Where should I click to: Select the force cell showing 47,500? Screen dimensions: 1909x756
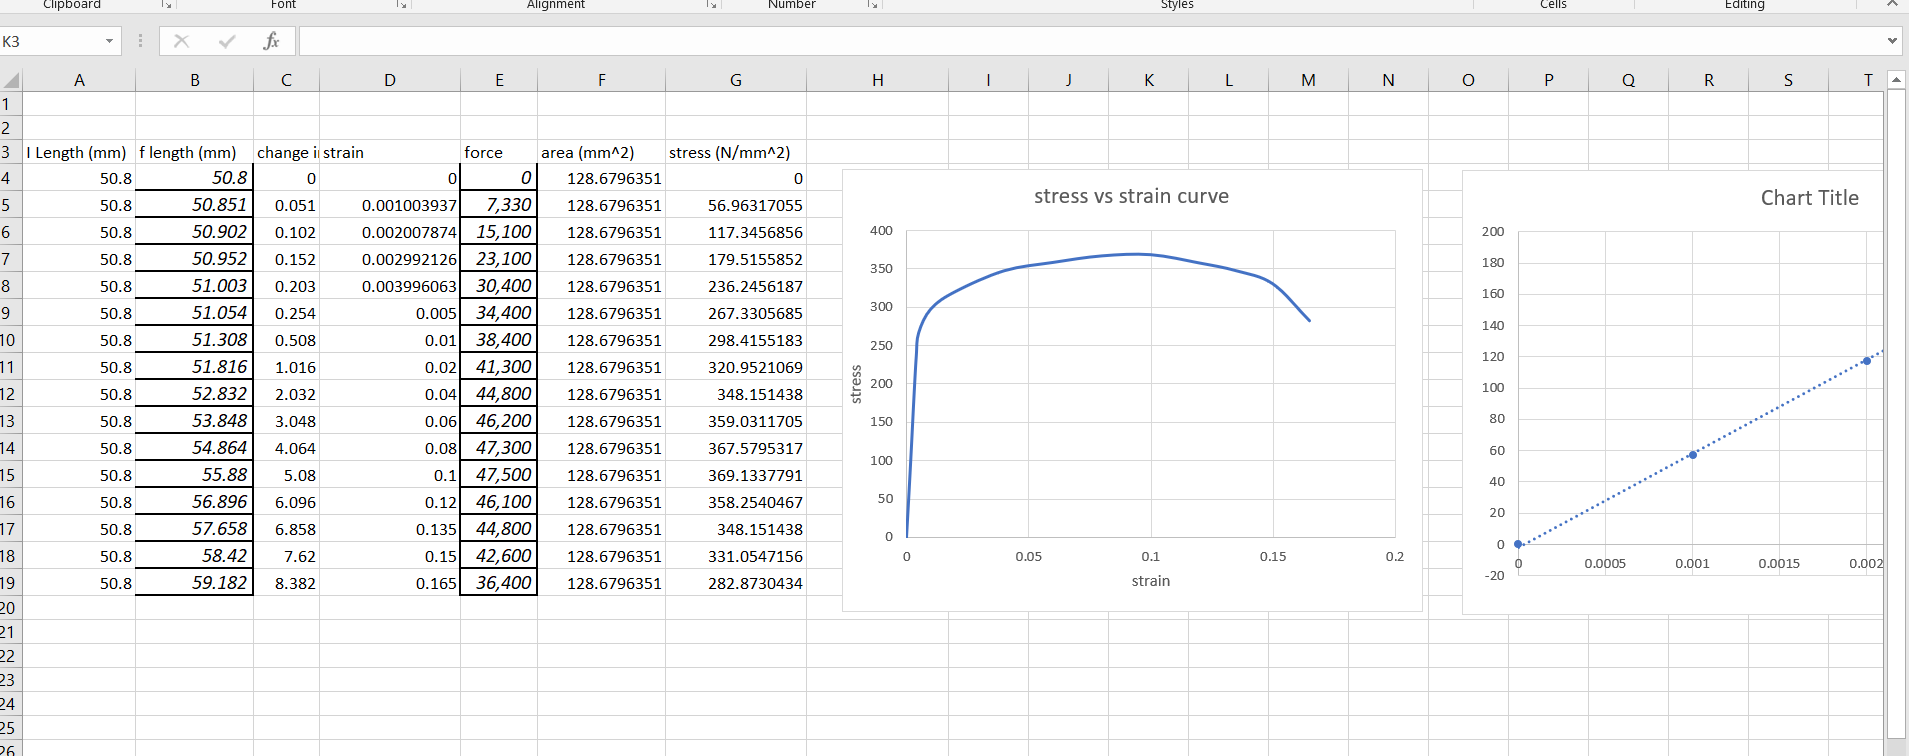point(499,475)
